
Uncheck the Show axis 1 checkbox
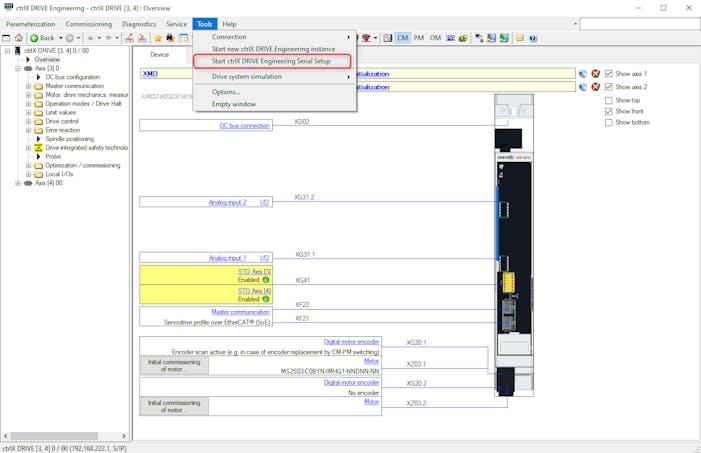point(609,74)
